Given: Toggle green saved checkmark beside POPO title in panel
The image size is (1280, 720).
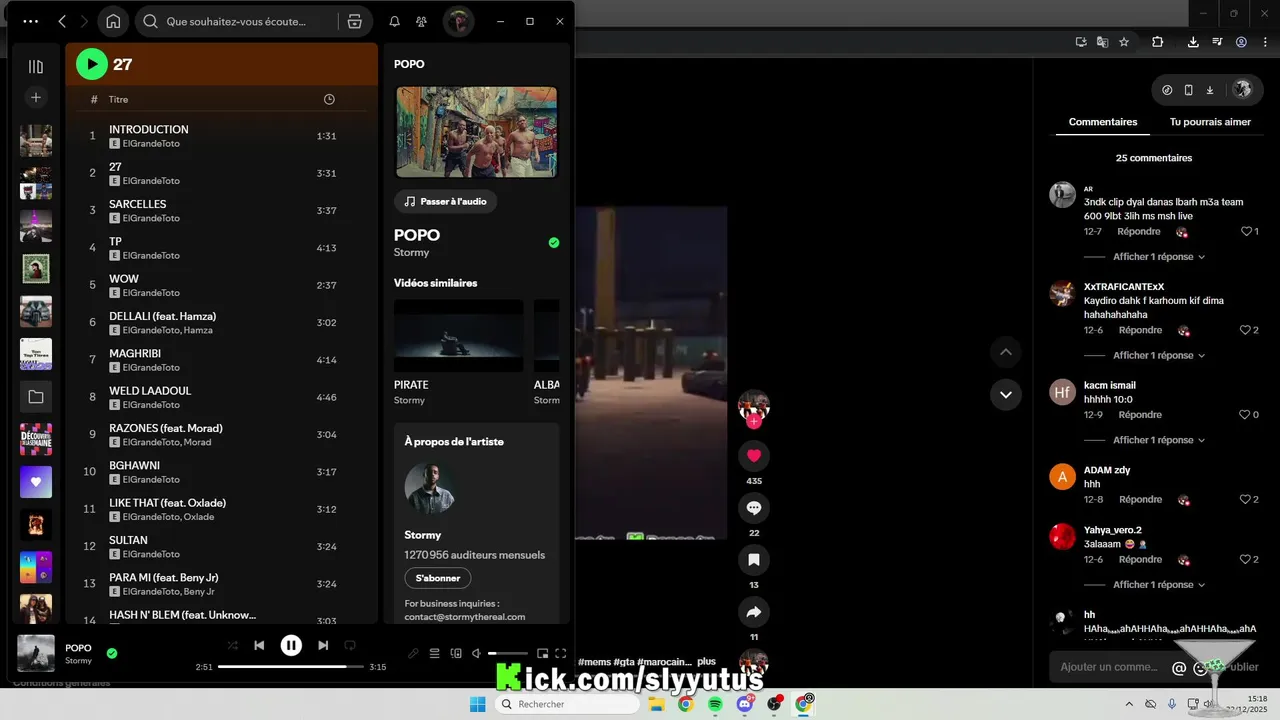Looking at the screenshot, I should coord(554,242).
